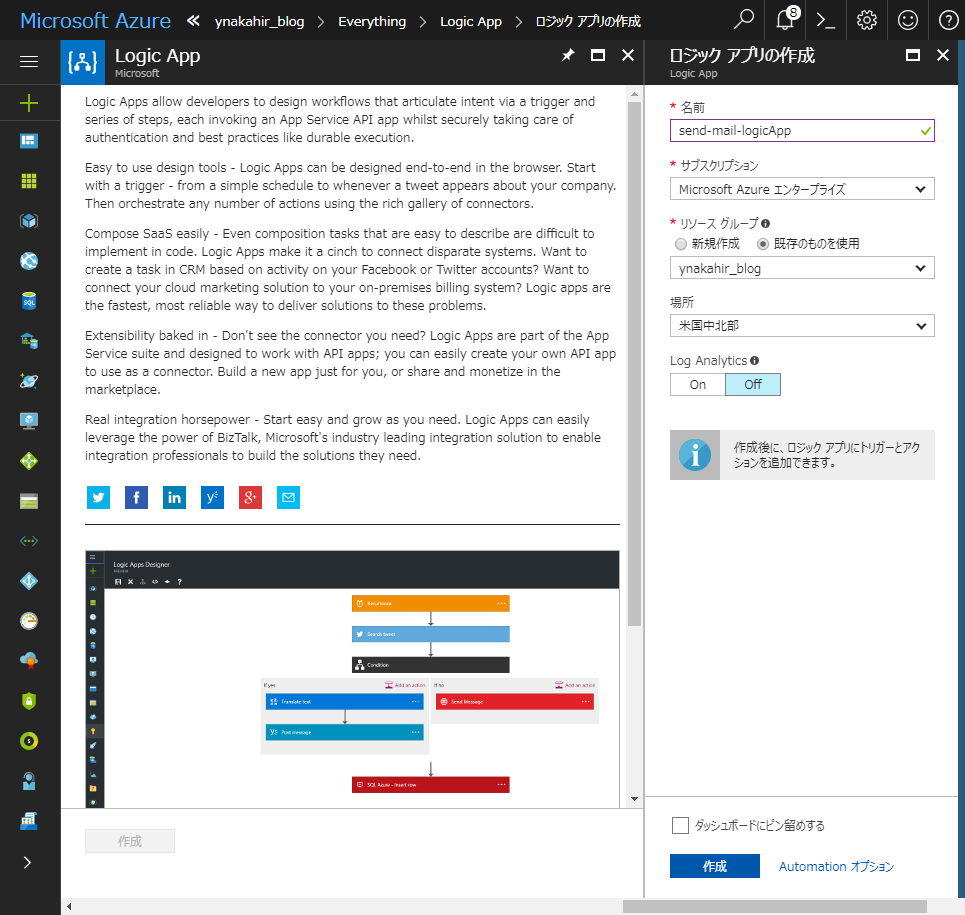Pin the Logic App blade
This screenshot has height=915, width=965.
[567, 55]
